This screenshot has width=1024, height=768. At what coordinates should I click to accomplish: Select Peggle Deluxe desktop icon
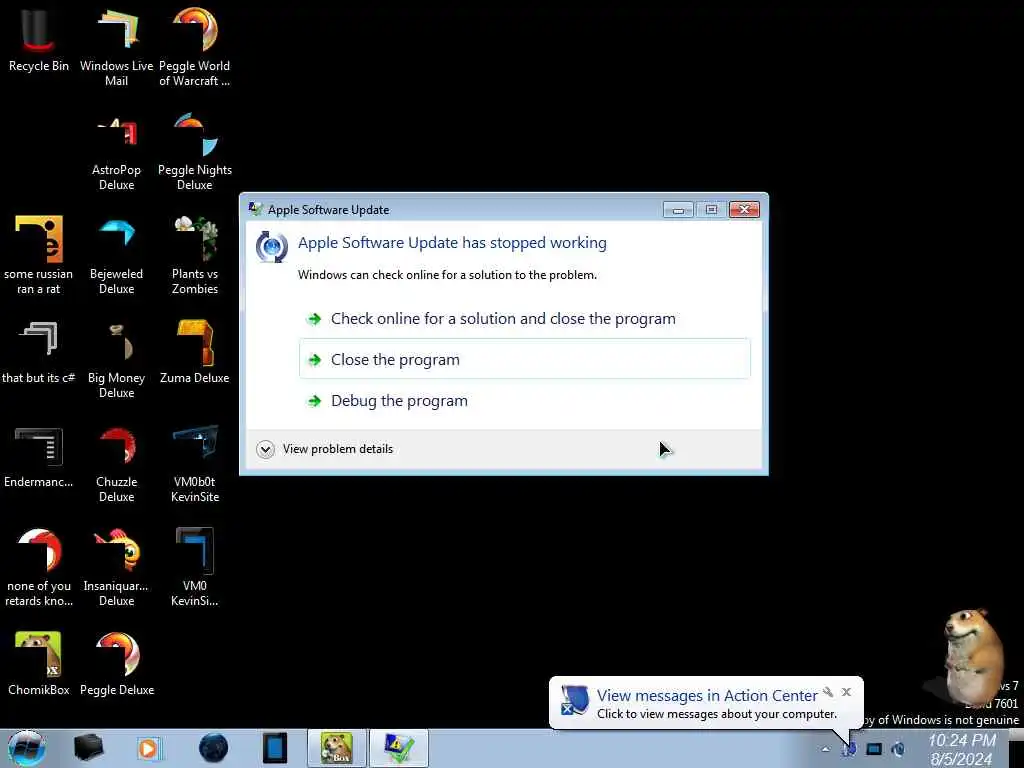[x=117, y=664]
